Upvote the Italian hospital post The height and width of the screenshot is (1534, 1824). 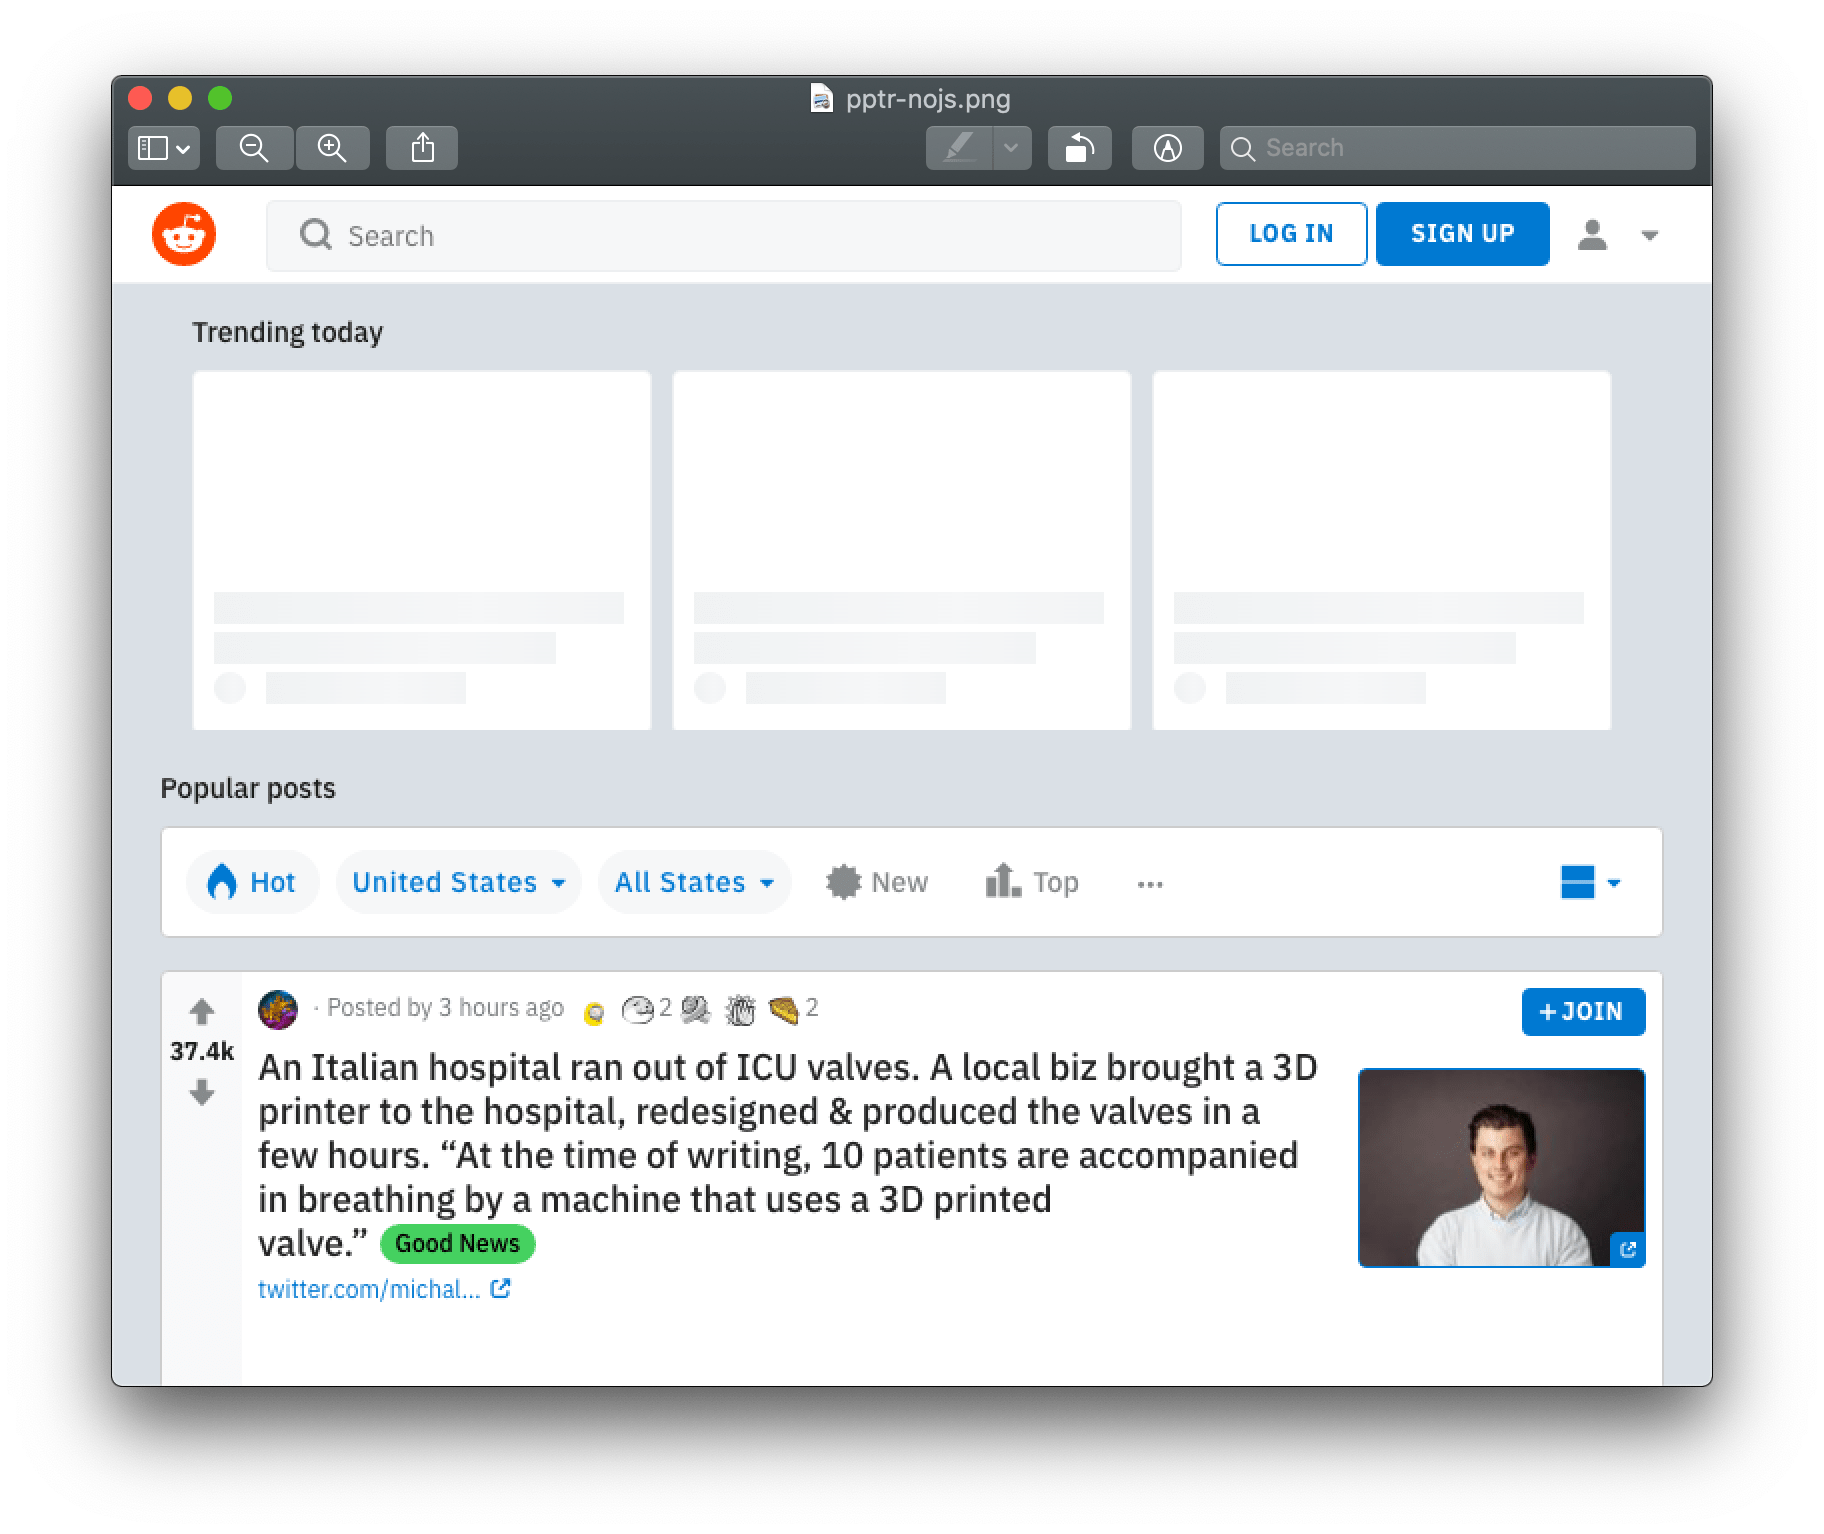click(x=202, y=1012)
